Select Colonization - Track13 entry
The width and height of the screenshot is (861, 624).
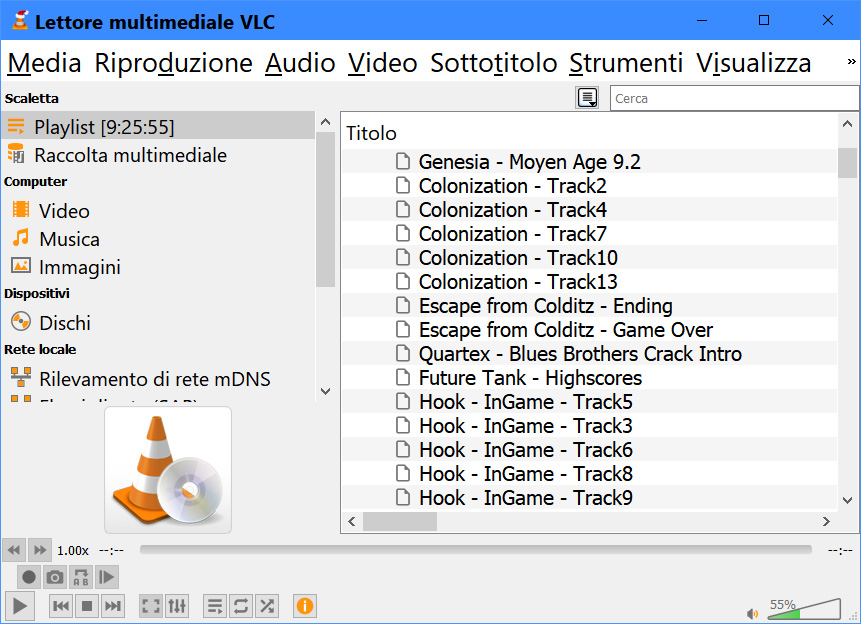590,282
